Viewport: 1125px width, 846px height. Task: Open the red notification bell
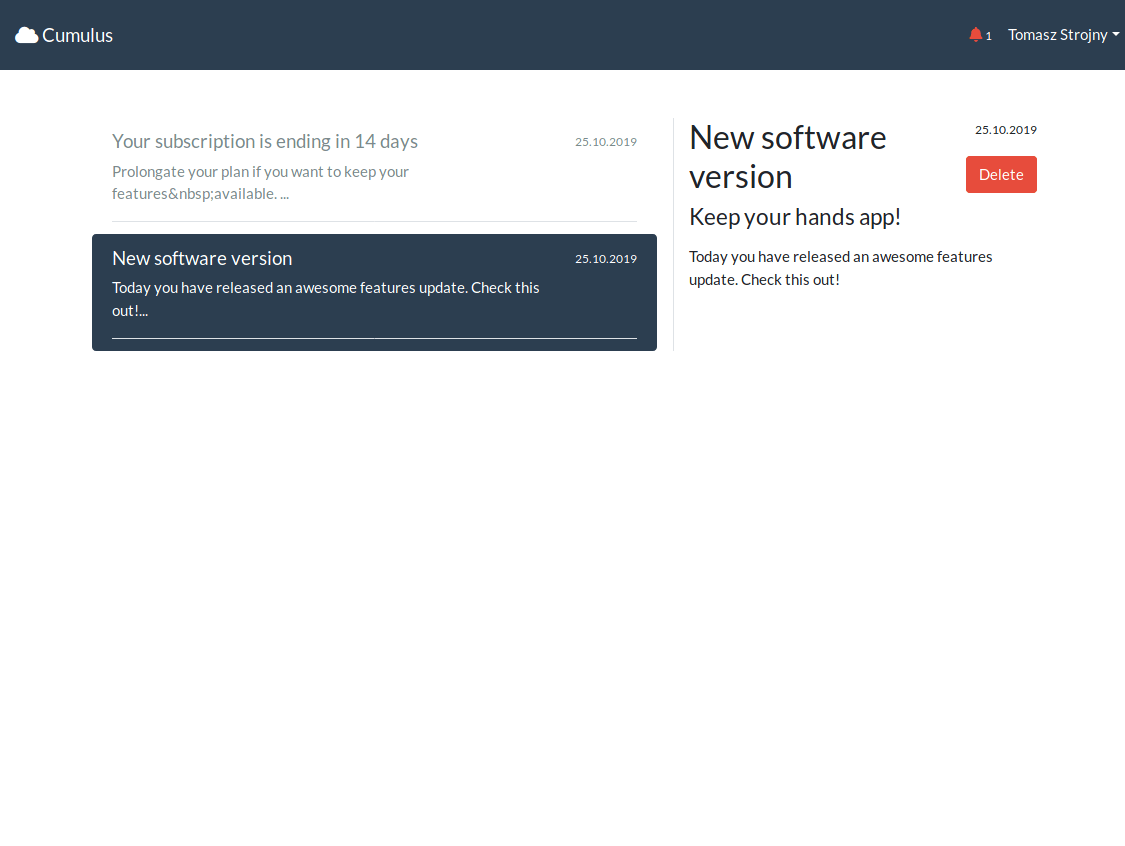coord(975,34)
